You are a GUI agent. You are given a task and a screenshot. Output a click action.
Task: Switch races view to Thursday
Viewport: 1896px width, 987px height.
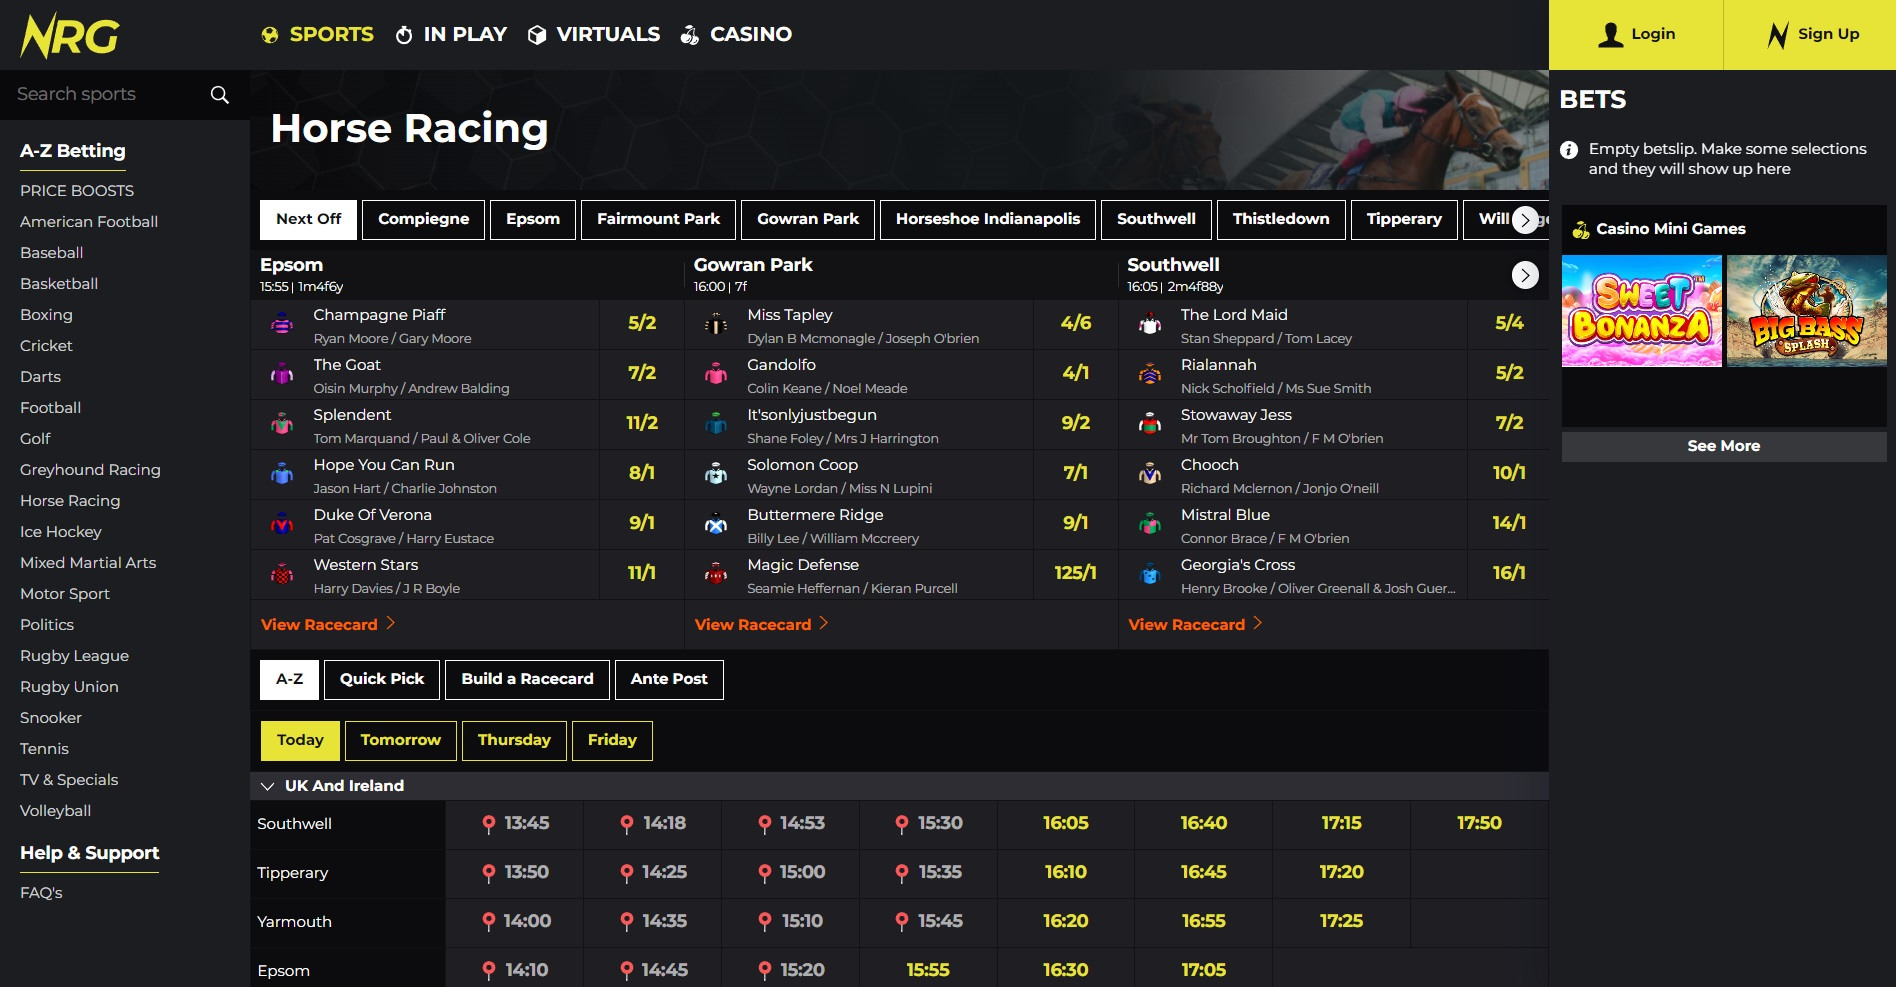tap(514, 740)
